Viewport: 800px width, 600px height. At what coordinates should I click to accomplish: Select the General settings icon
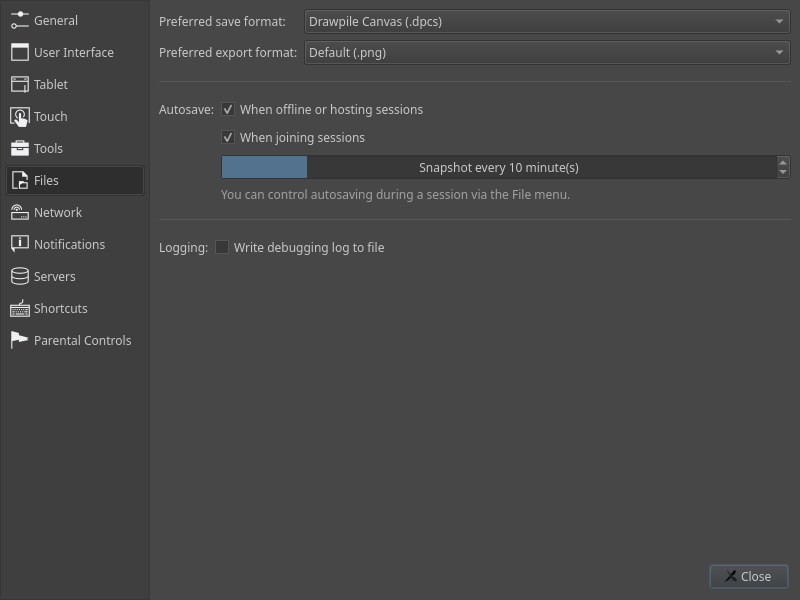coord(19,20)
